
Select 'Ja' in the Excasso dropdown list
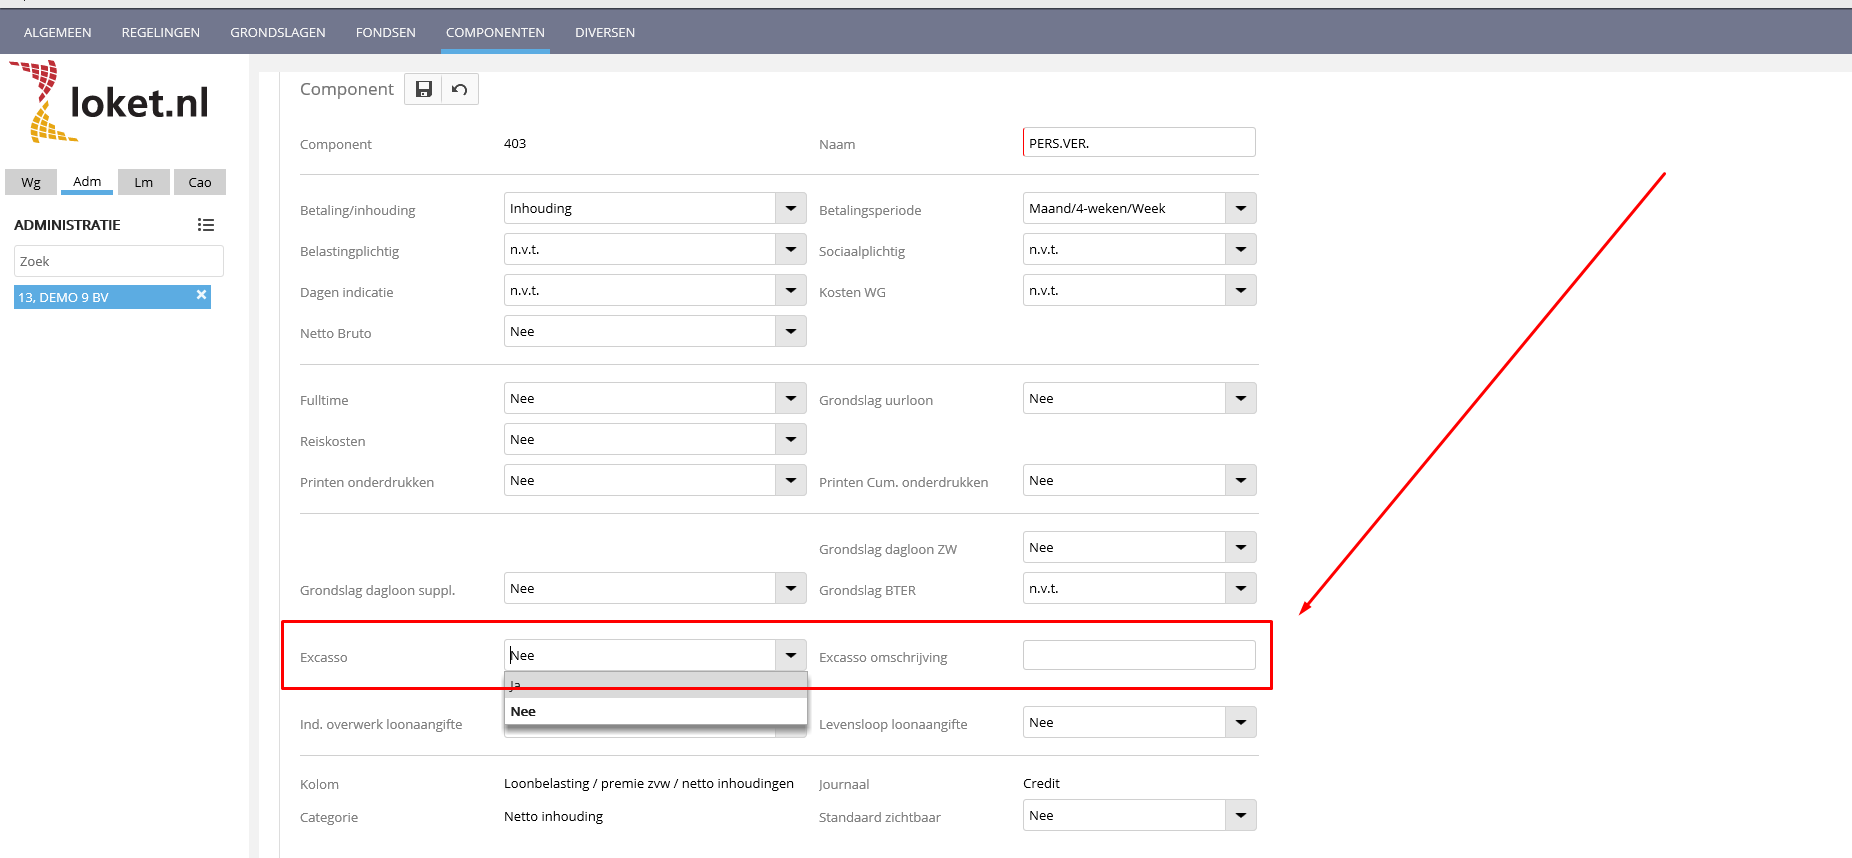click(x=655, y=685)
